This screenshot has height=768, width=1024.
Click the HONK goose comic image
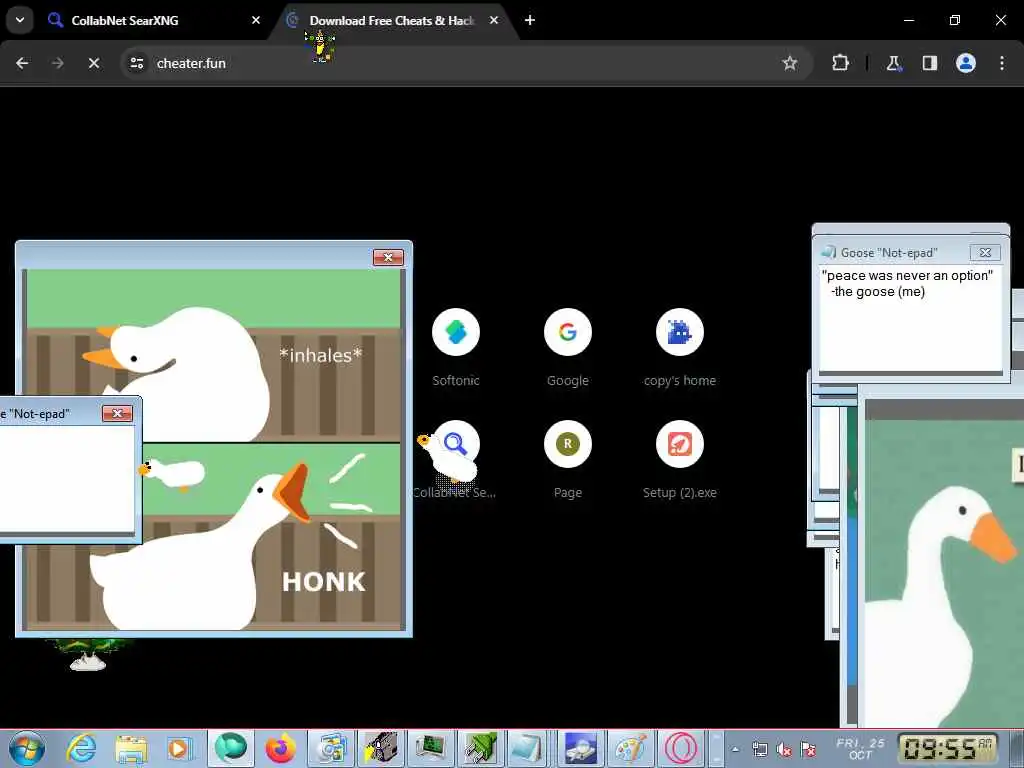214,449
